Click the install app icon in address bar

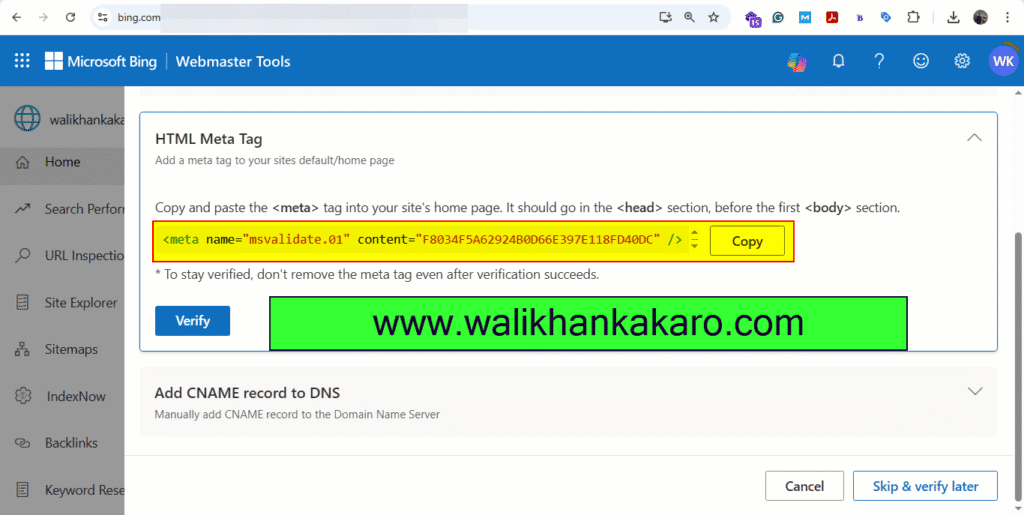coord(665,18)
